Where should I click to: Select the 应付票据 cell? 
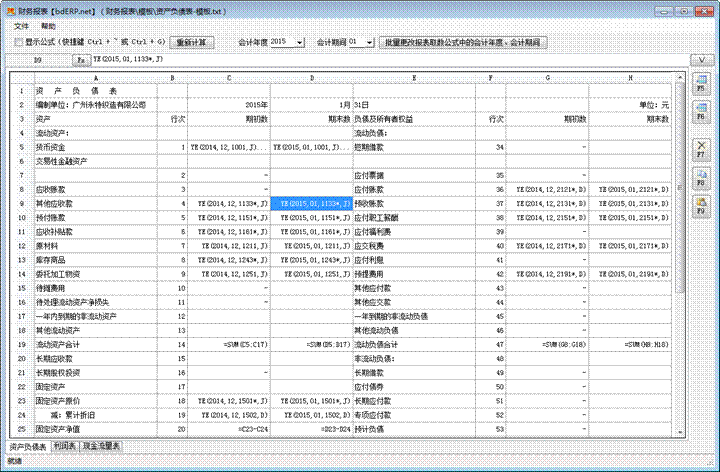tap(415, 175)
